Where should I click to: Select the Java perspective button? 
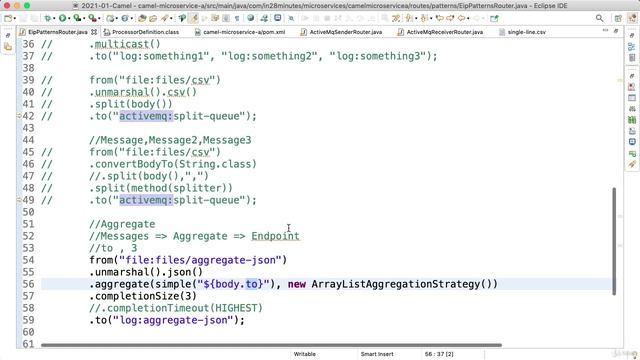pyautogui.click(x=632, y=18)
